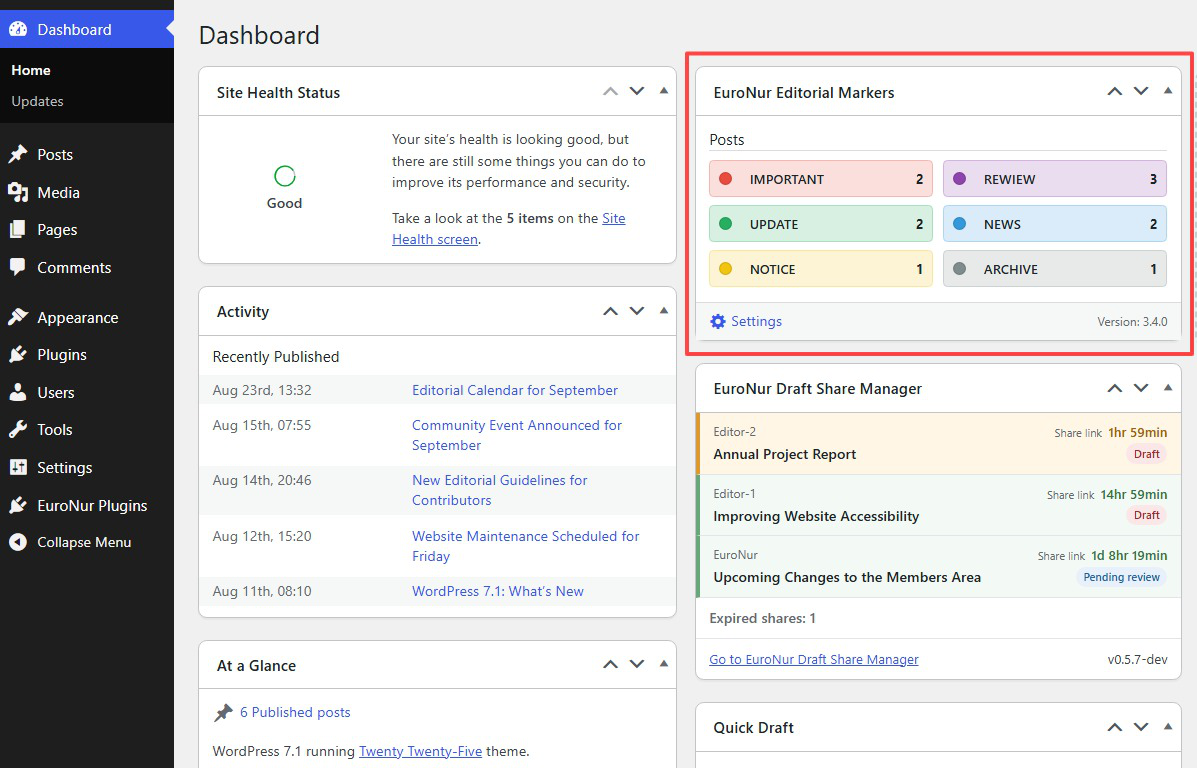Image resolution: width=1197 pixels, height=768 pixels.
Task: Open the Posts menu label
Action: pyautogui.click(x=55, y=154)
